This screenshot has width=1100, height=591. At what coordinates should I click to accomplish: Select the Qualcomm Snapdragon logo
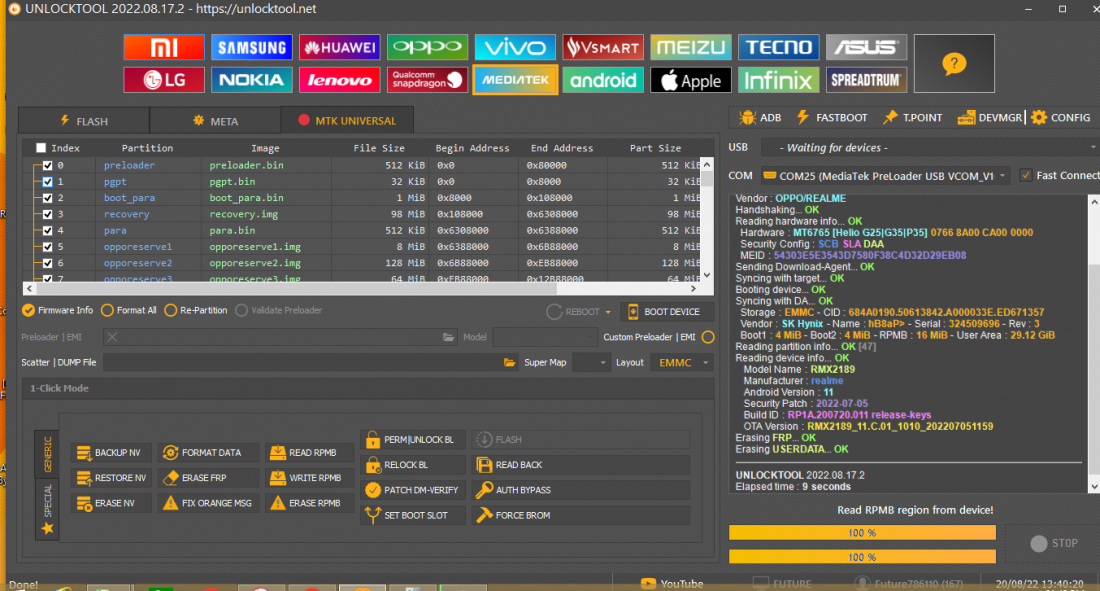coord(427,80)
